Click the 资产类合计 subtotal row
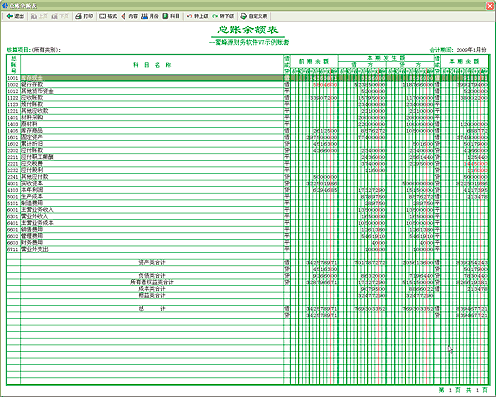This screenshot has height=397, width=496. pos(247,262)
